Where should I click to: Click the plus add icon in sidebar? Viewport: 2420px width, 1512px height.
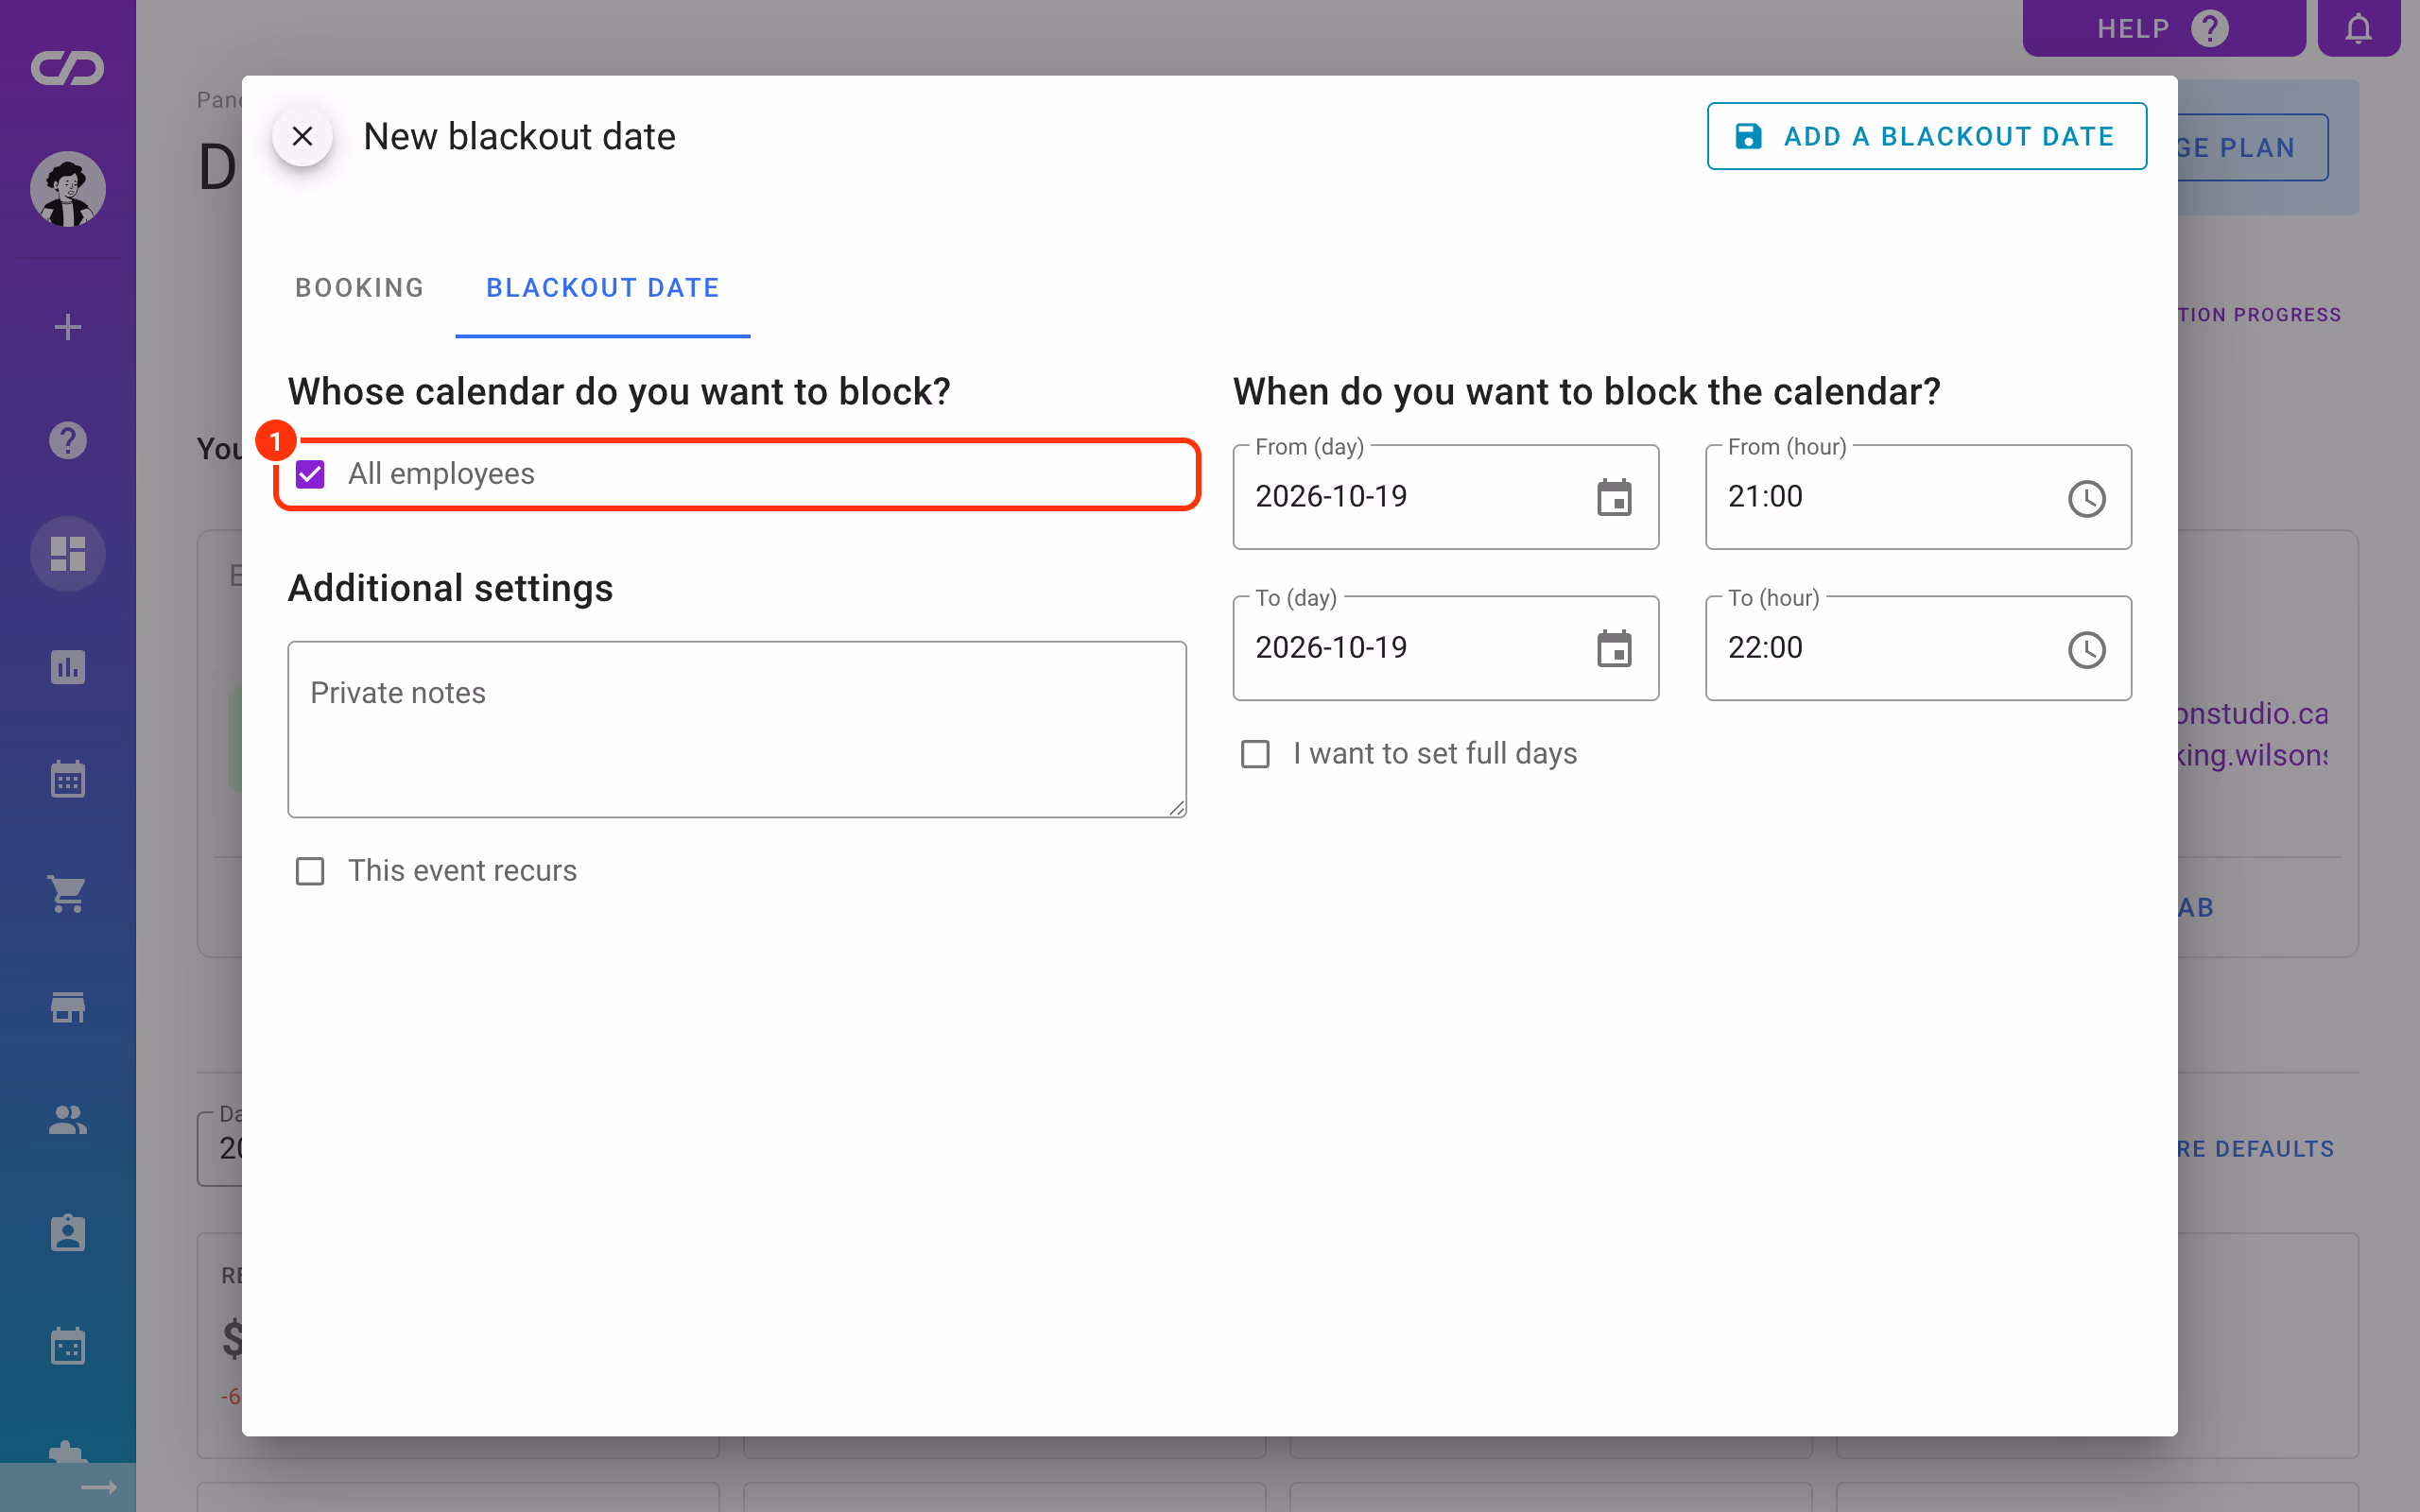pyautogui.click(x=67, y=327)
